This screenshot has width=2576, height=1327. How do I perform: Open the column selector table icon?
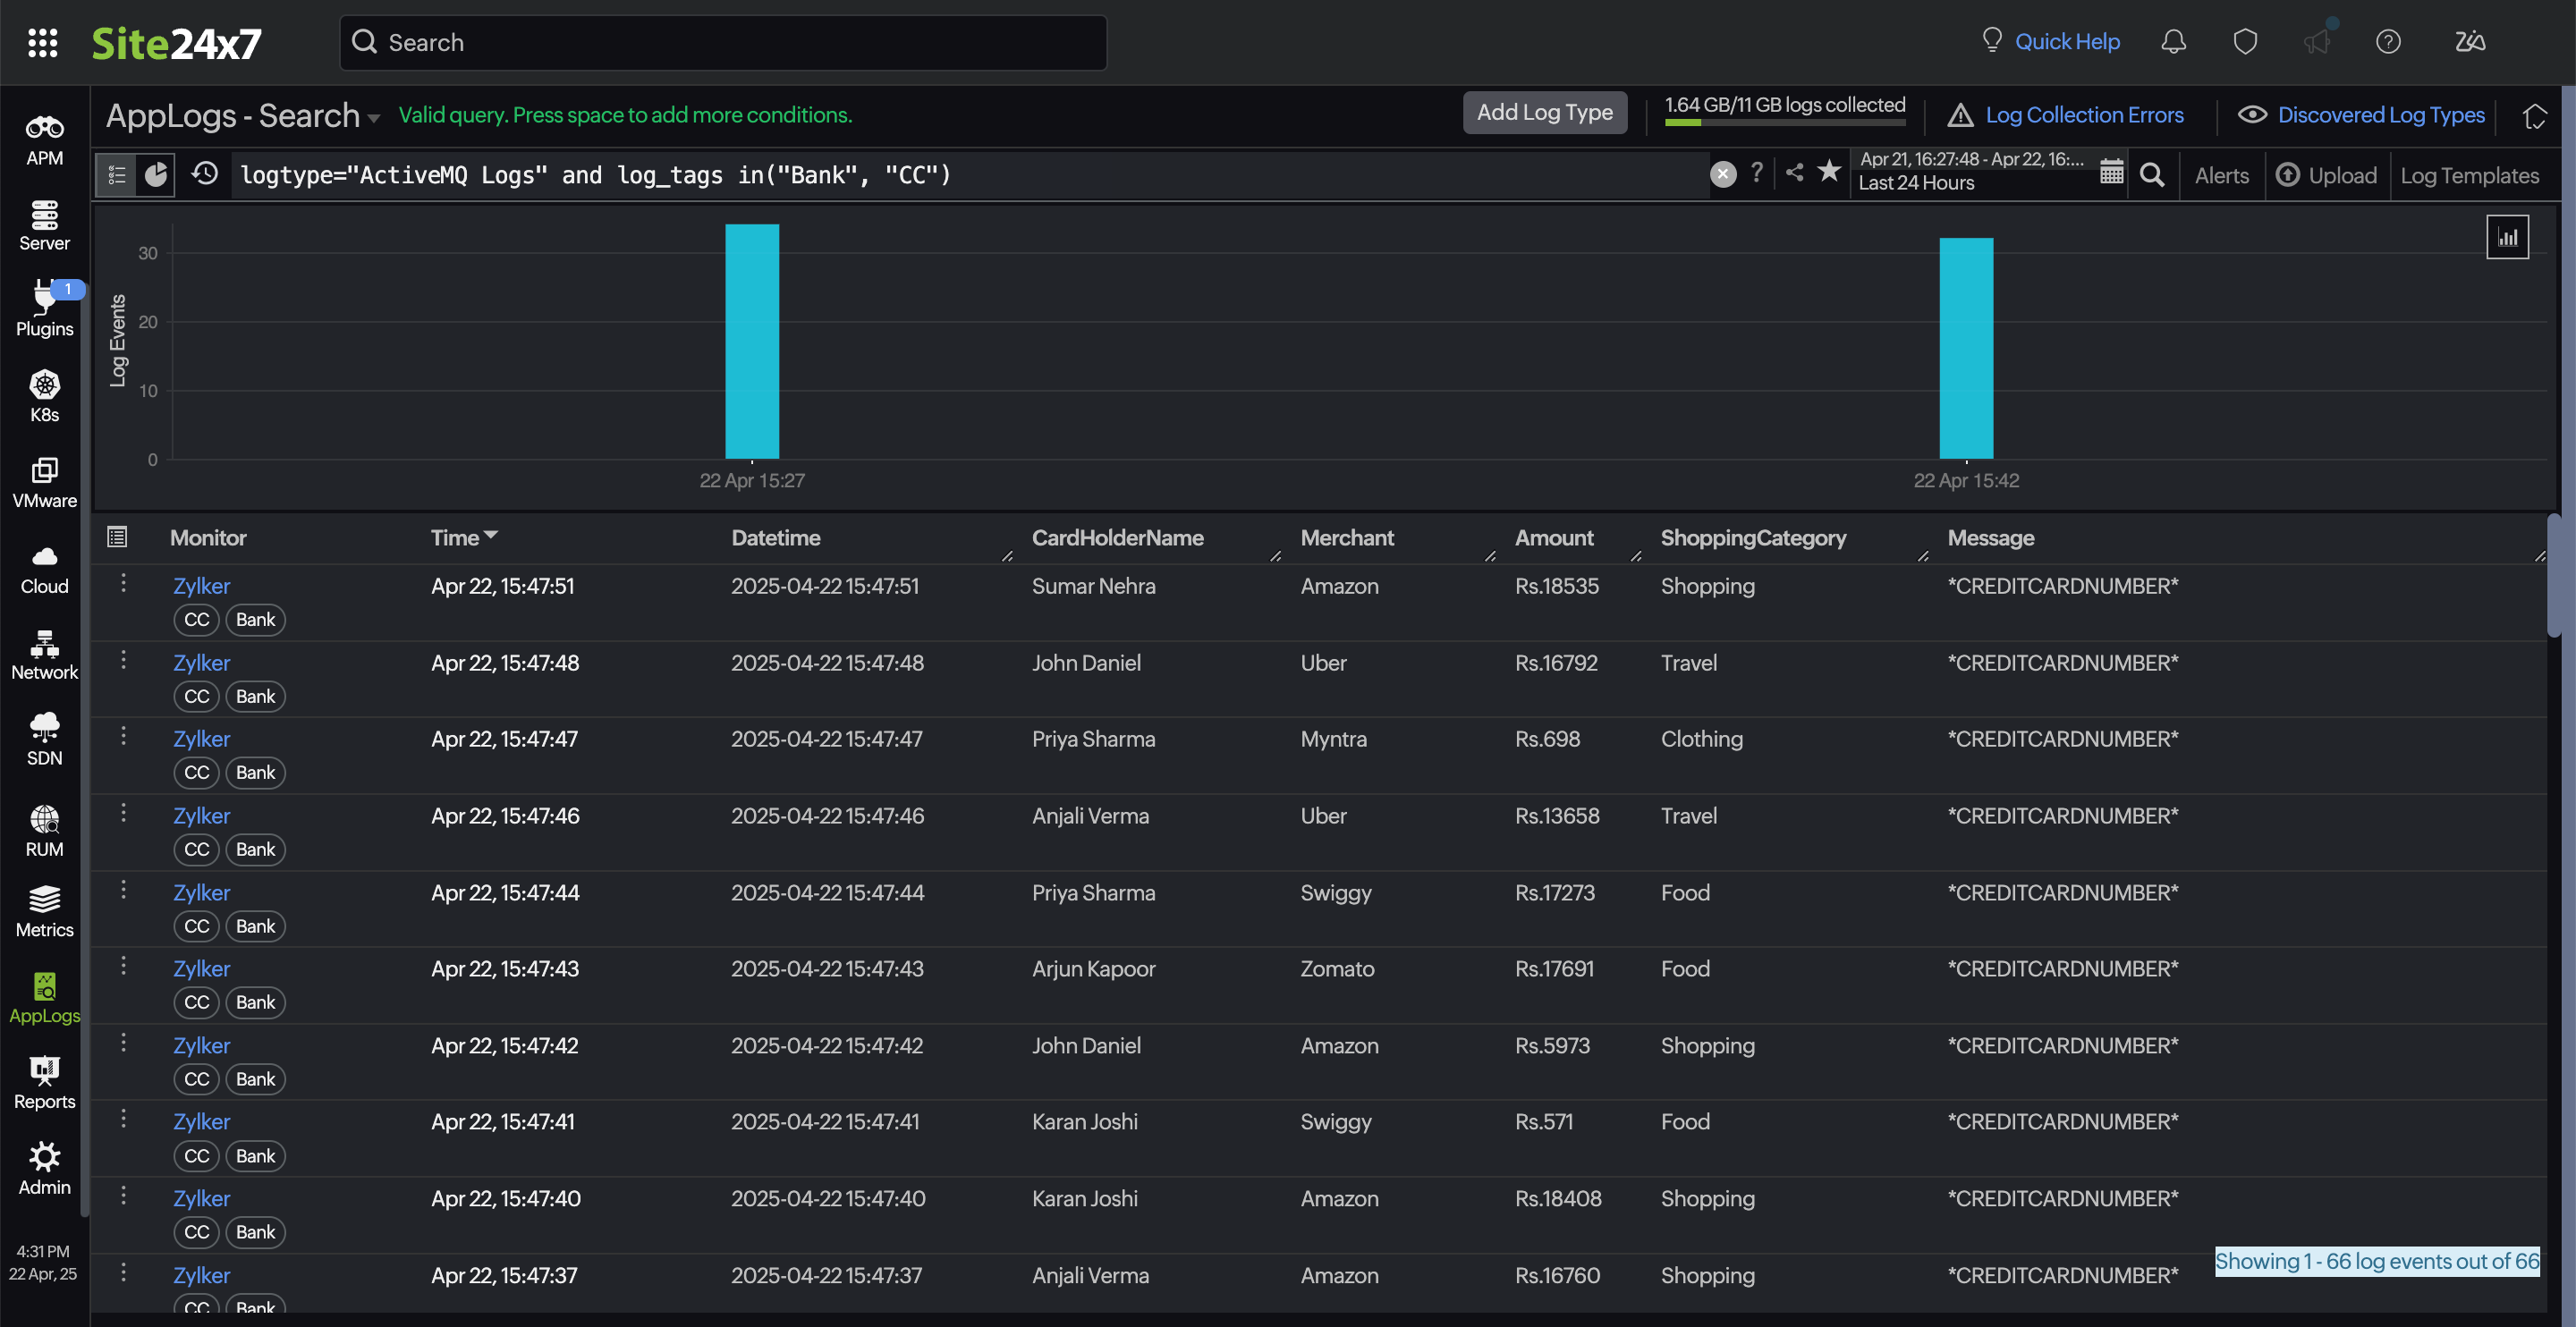(117, 537)
